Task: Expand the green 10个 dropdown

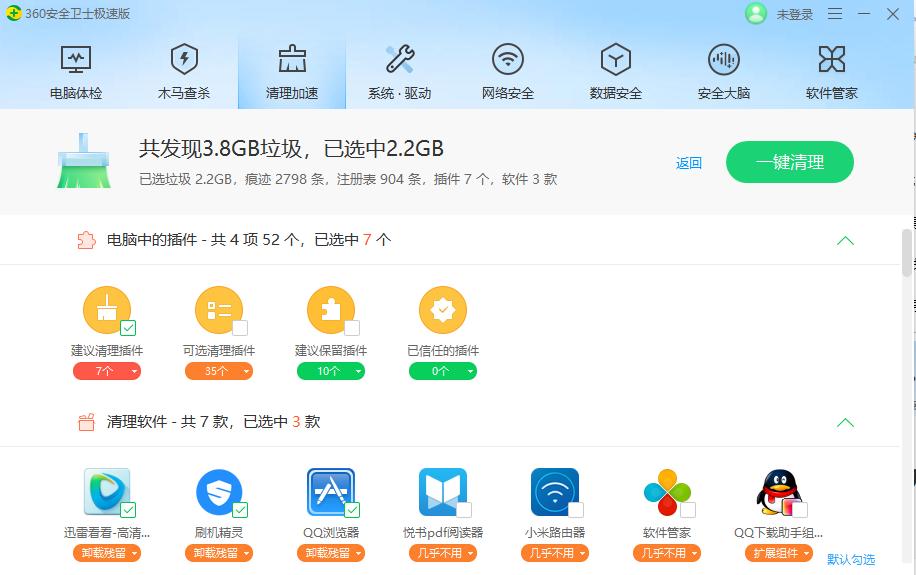Action: (331, 371)
